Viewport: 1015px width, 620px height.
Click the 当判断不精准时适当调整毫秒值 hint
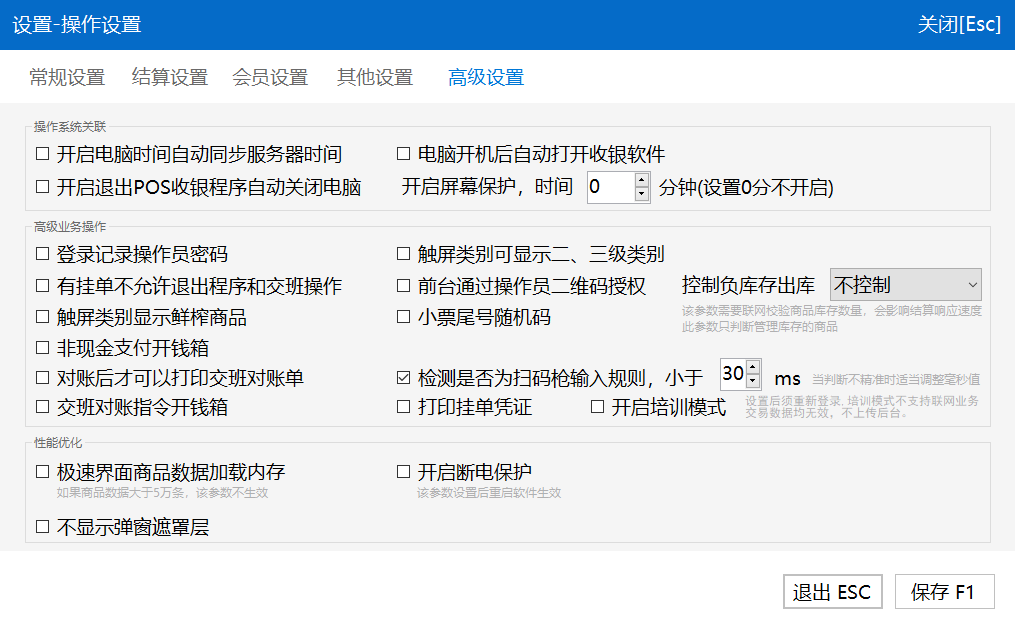896,379
